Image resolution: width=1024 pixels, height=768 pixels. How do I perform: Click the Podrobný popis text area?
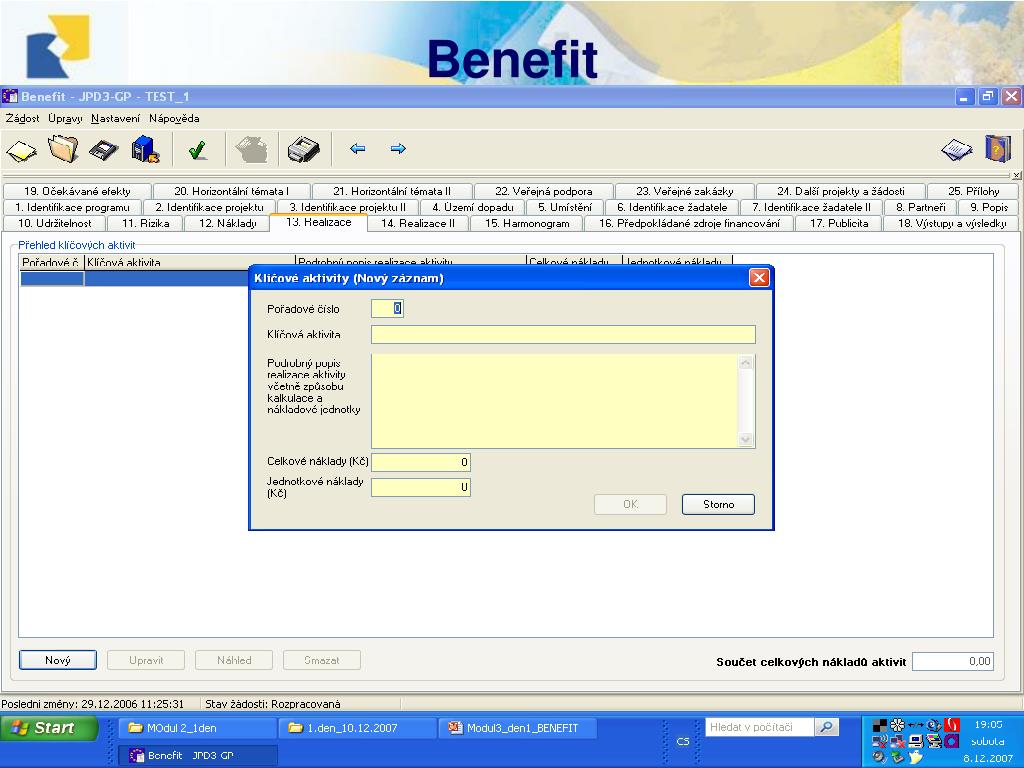(x=554, y=401)
